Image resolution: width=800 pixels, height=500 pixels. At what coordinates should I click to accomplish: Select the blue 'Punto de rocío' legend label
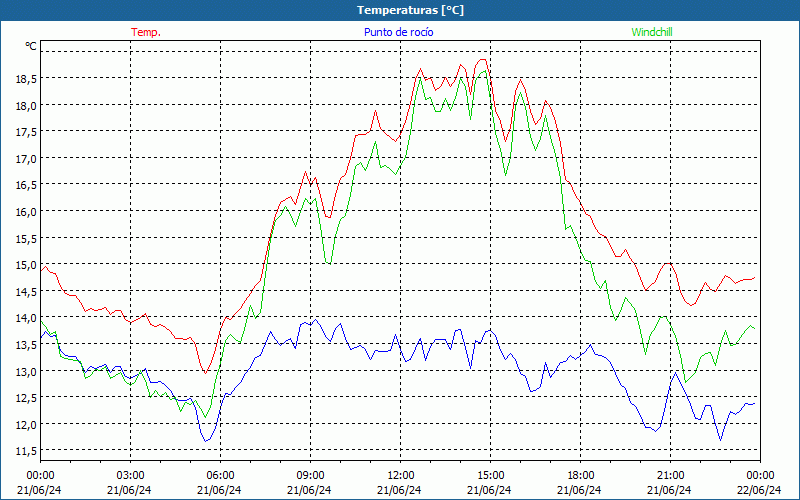[398, 32]
